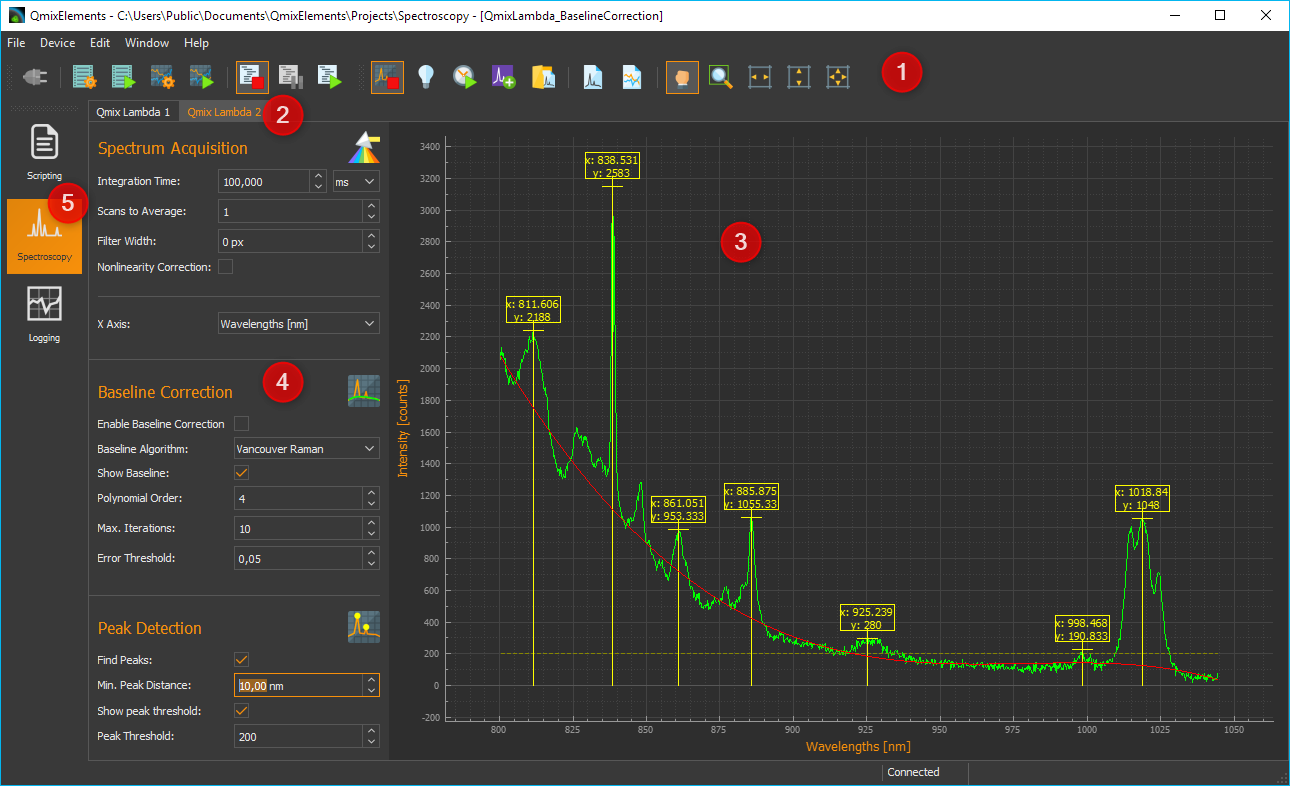Open the Logging sidebar section
Viewport: 1290px width, 786px height.
click(x=44, y=315)
